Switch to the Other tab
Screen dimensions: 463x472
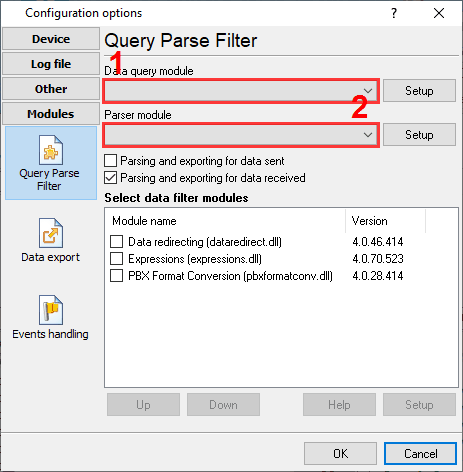51,89
